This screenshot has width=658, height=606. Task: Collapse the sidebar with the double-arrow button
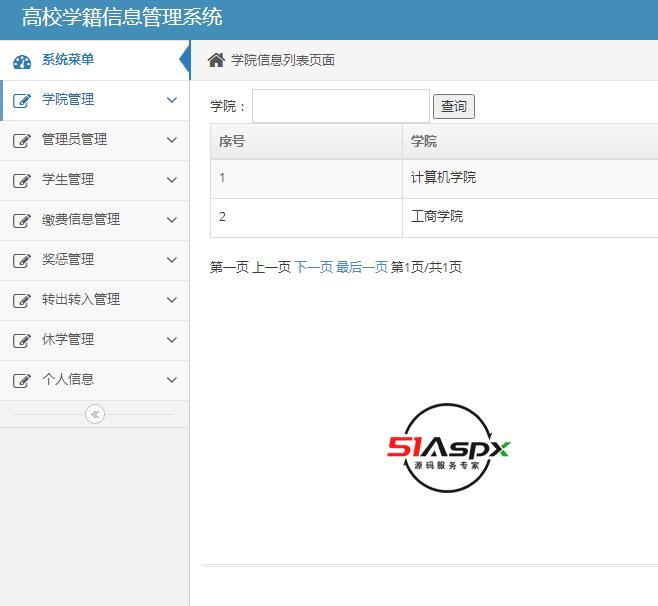click(x=95, y=414)
